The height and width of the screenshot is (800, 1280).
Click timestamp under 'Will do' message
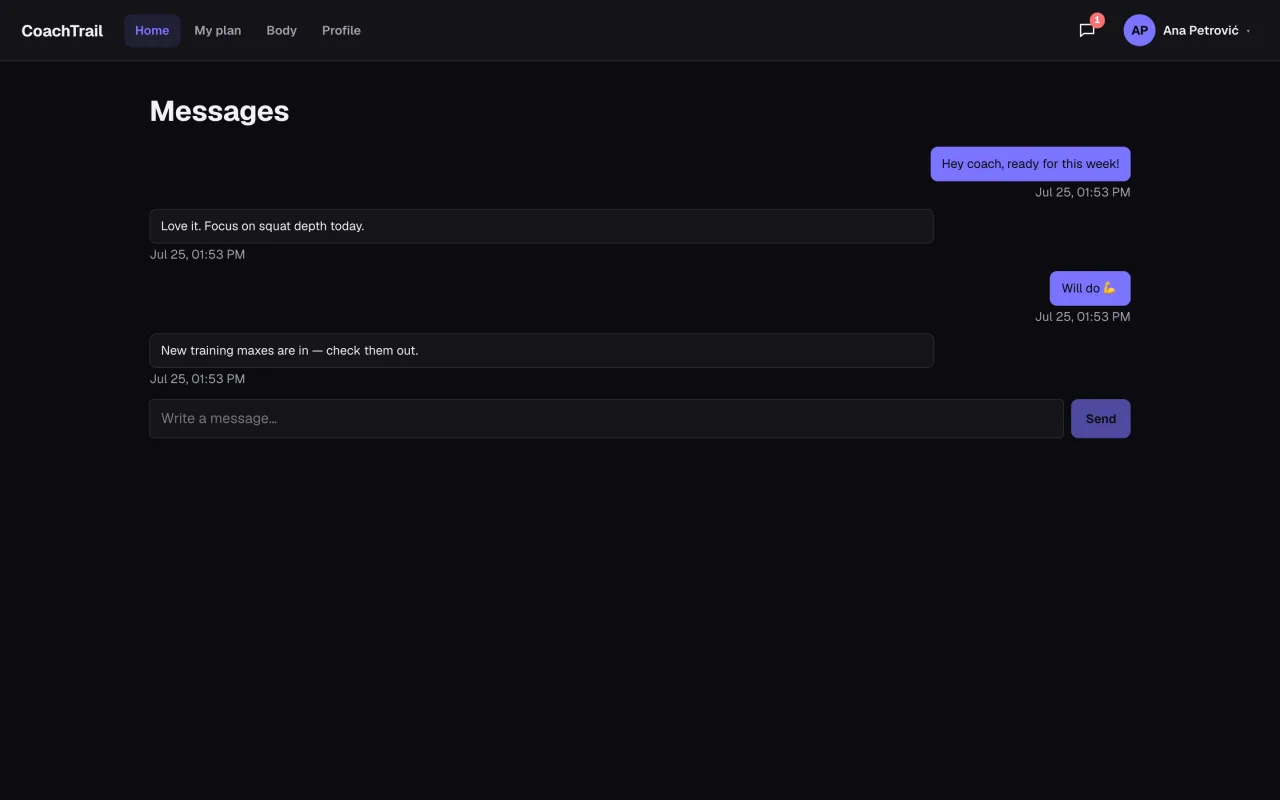click(x=1082, y=317)
